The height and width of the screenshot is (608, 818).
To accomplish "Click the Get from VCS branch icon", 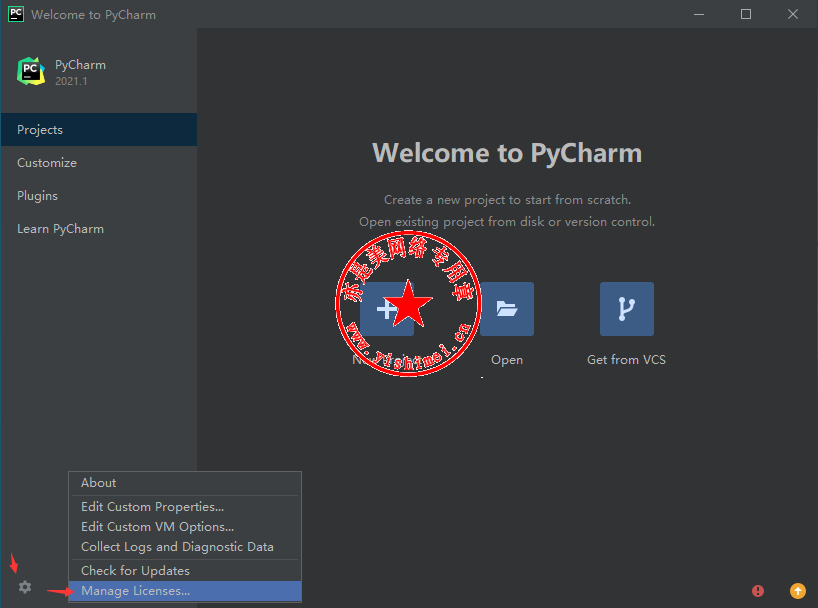I will (627, 309).
